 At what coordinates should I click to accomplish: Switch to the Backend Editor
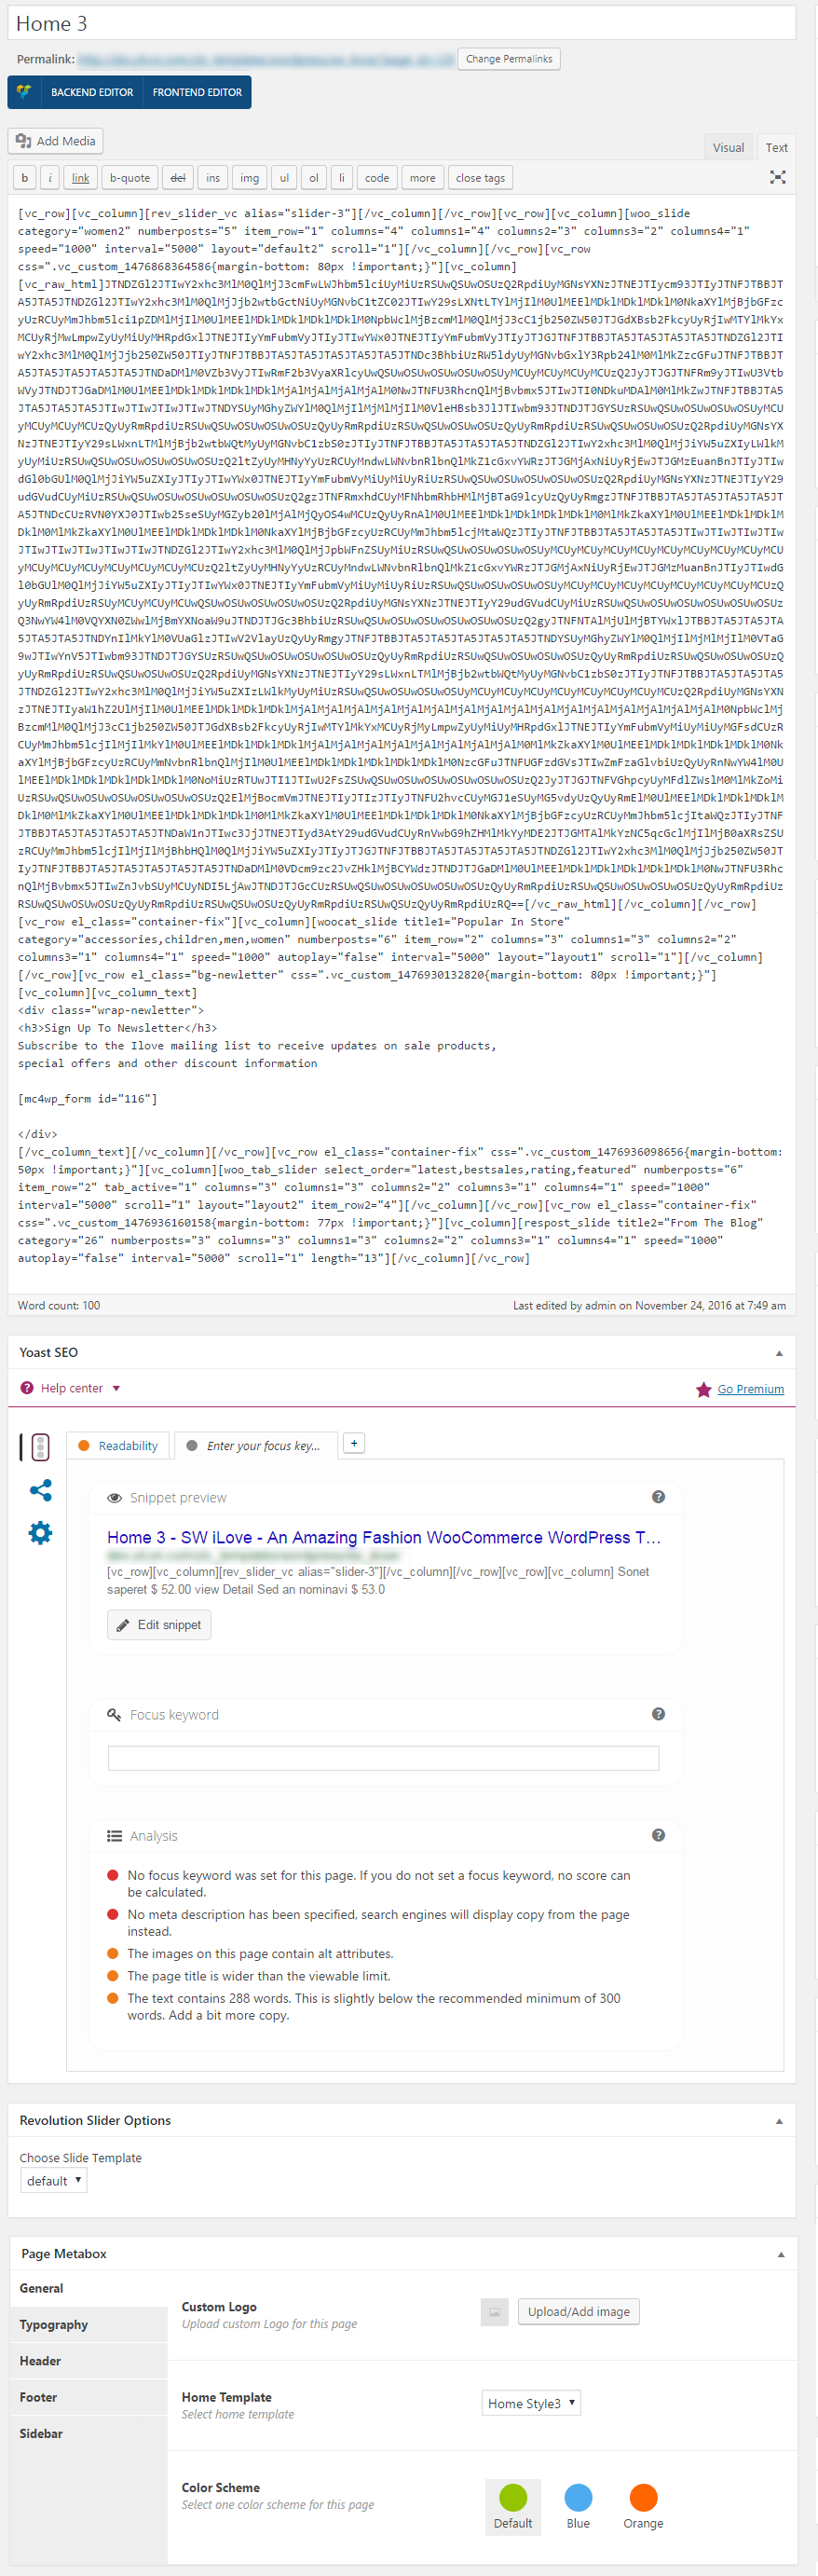click(x=92, y=92)
